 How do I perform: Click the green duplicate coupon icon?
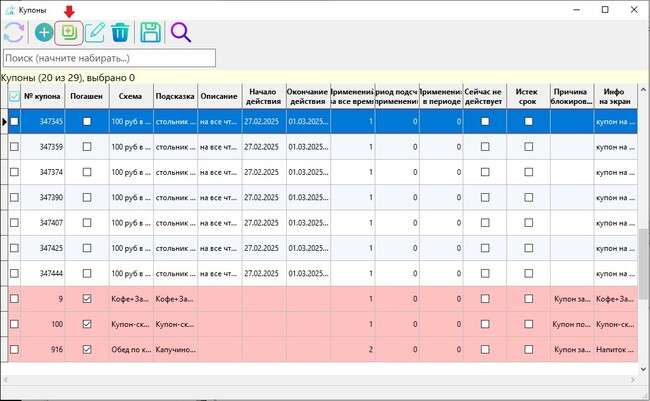click(x=69, y=32)
